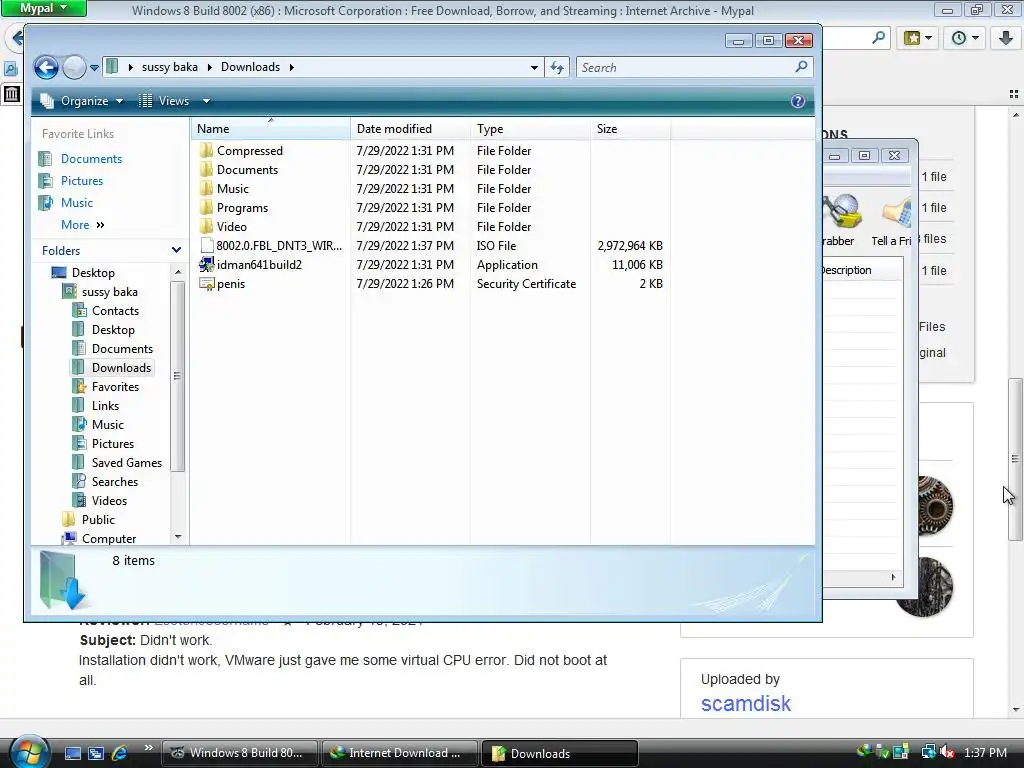
Task: Click the Internet Explorer quick launch icon
Action: click(119, 753)
